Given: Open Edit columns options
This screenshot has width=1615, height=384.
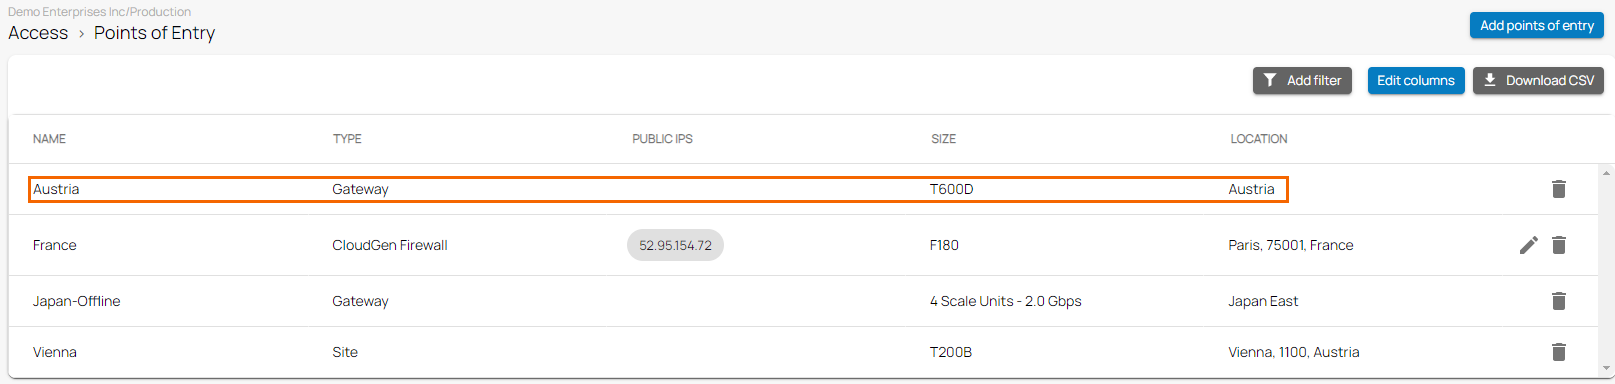Looking at the screenshot, I should pyautogui.click(x=1416, y=80).
